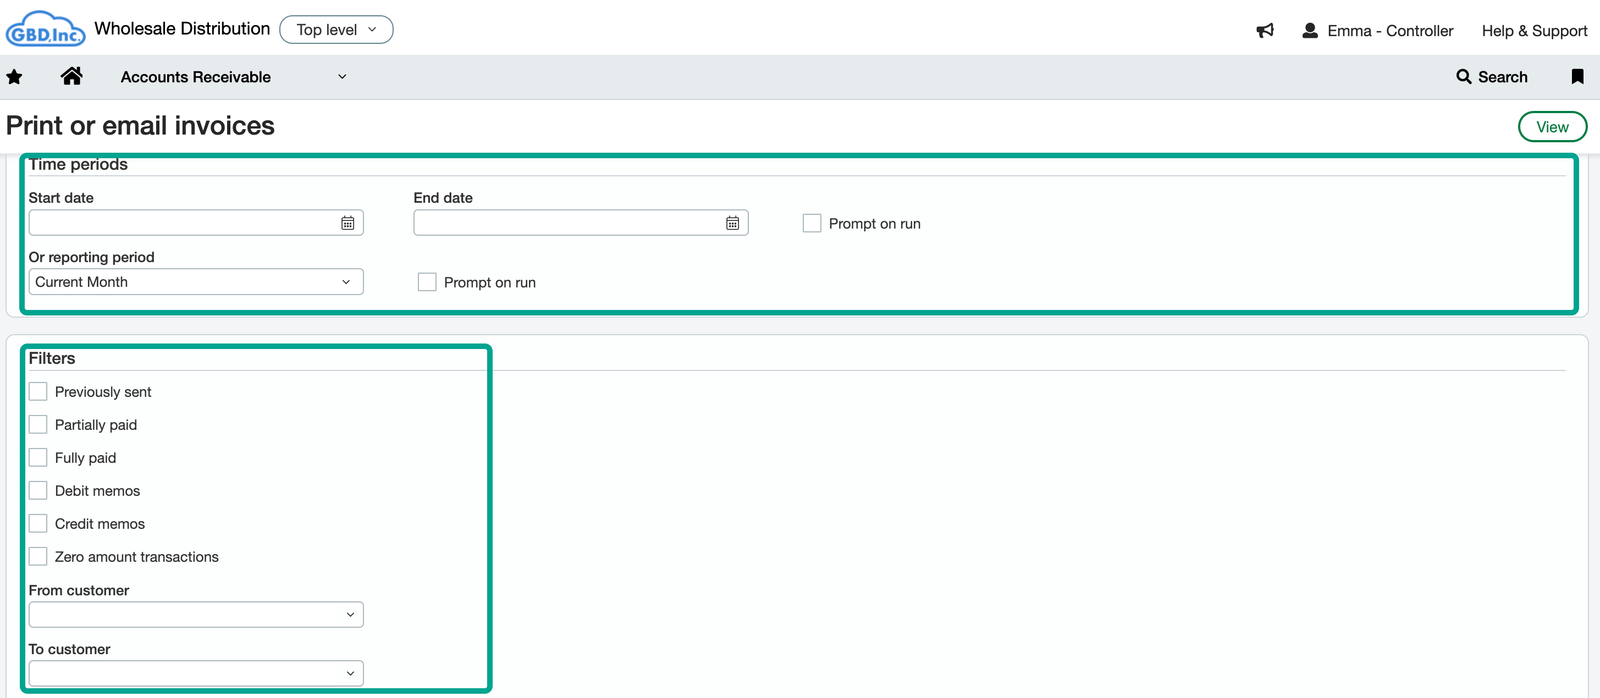Open the Emma - Controller user menu
This screenshot has width=1600, height=698.
tap(1378, 31)
